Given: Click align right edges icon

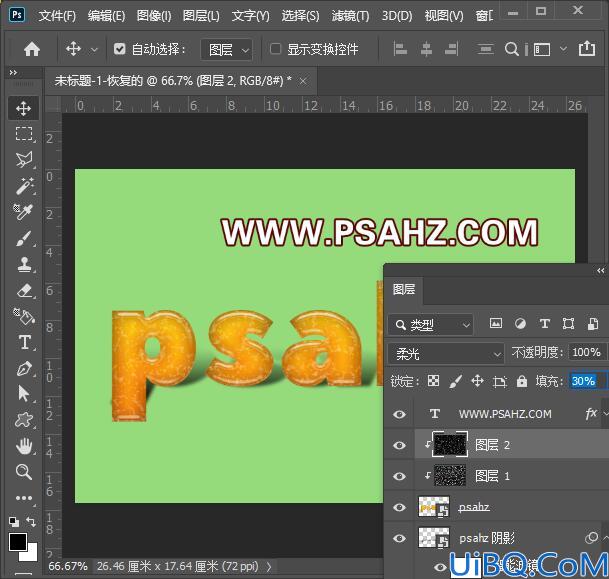Looking at the screenshot, I should tap(451, 49).
